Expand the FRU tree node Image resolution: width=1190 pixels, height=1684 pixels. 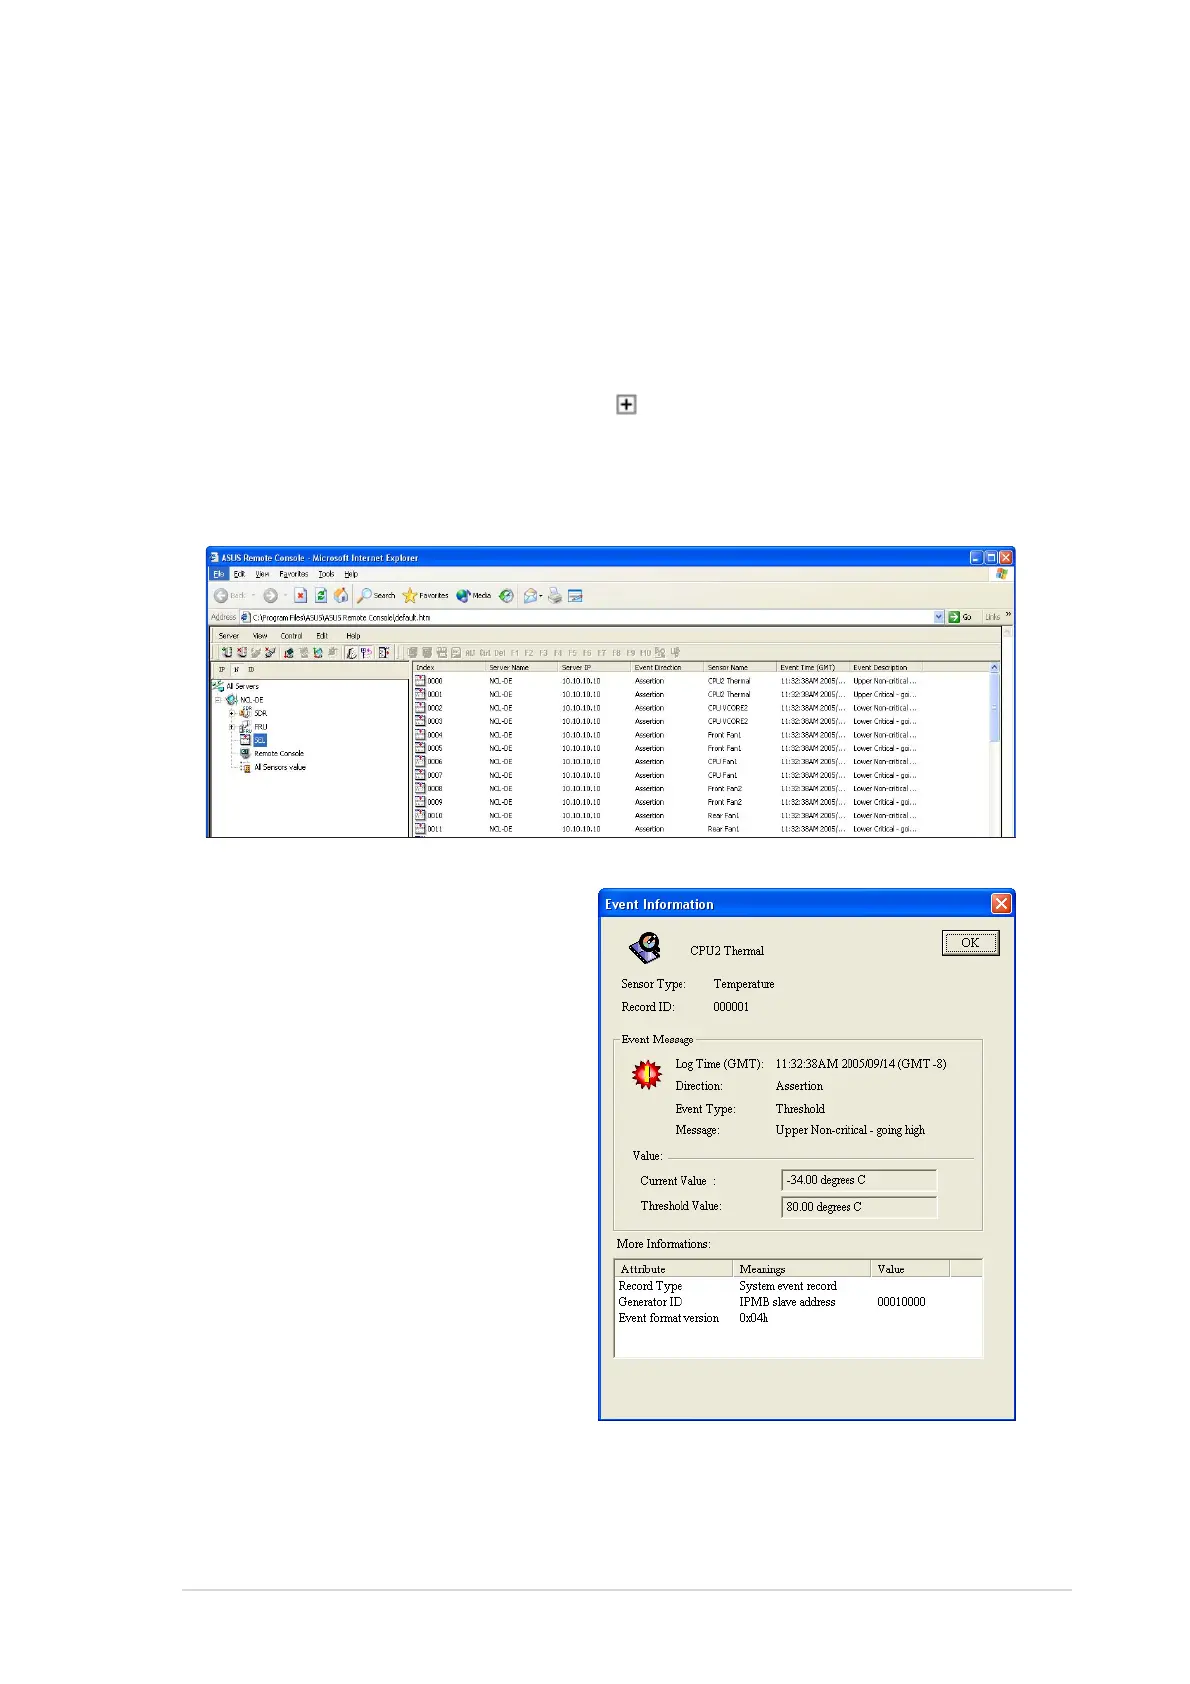point(232,727)
